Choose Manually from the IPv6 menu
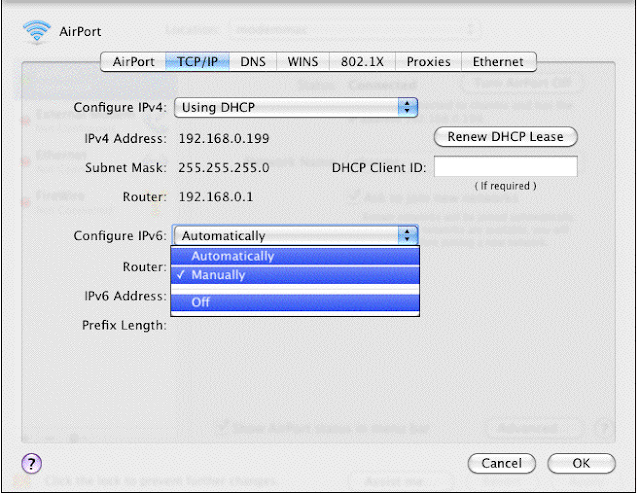The height and width of the screenshot is (494, 640). point(295,275)
